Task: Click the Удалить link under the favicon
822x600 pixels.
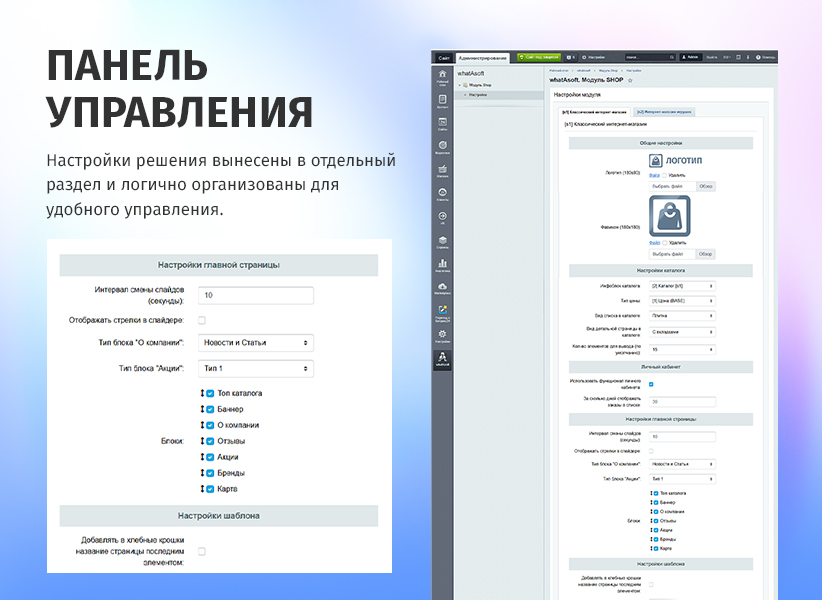Action: [676, 244]
